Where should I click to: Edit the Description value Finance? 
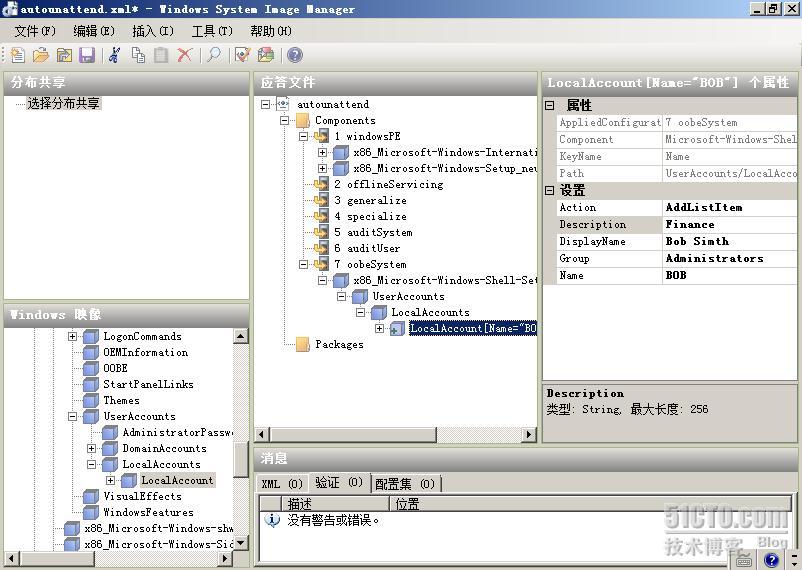729,224
